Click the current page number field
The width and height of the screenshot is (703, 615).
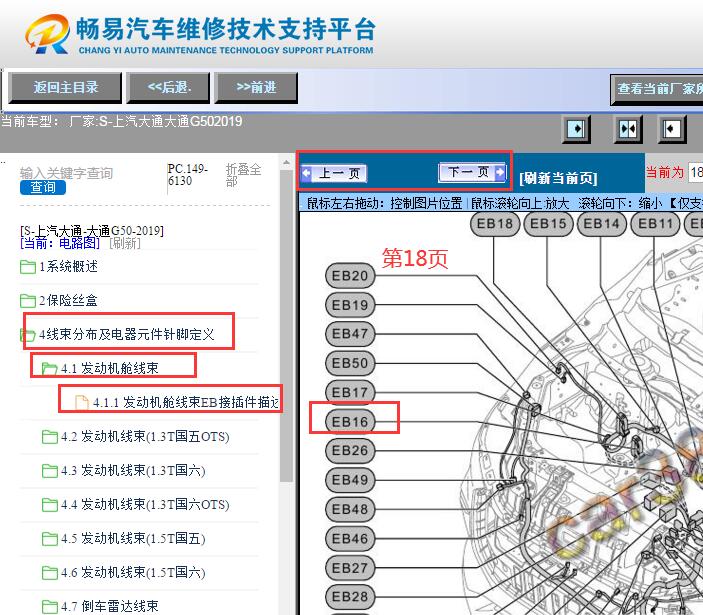point(696,172)
